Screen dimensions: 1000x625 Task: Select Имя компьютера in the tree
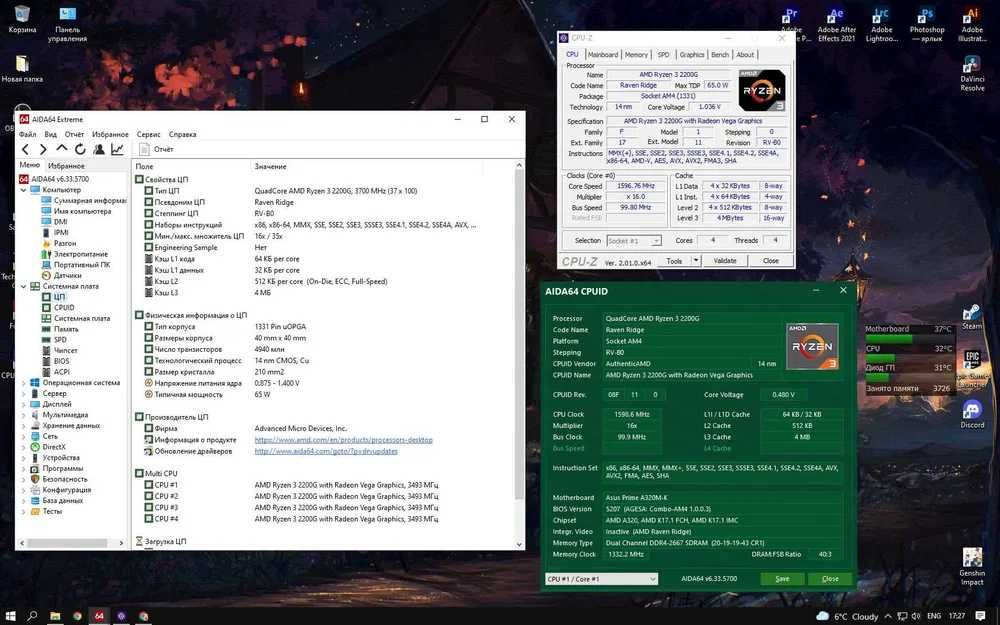(77, 211)
